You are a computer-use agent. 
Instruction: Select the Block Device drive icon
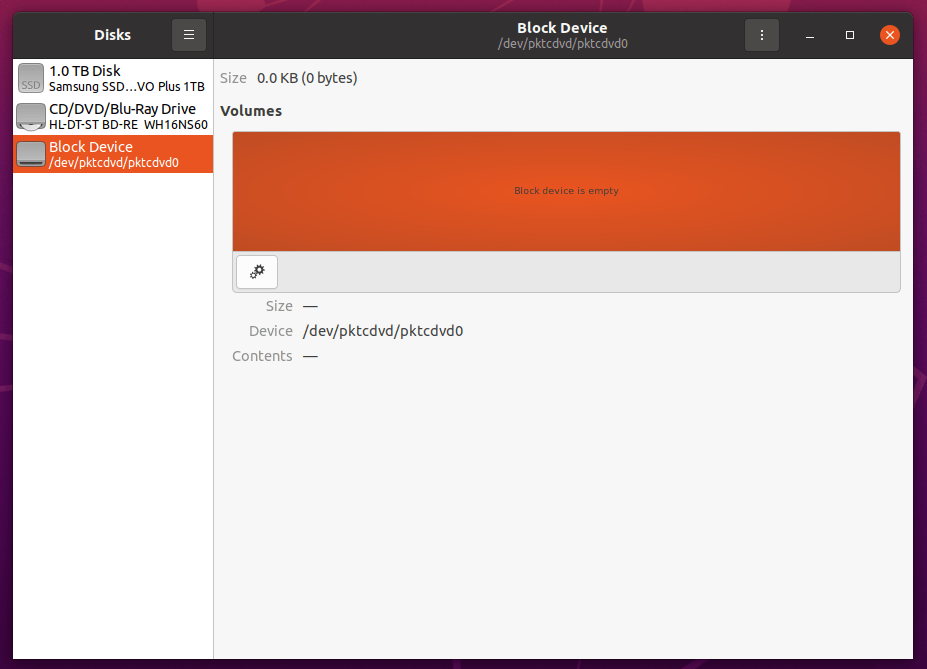click(x=31, y=154)
